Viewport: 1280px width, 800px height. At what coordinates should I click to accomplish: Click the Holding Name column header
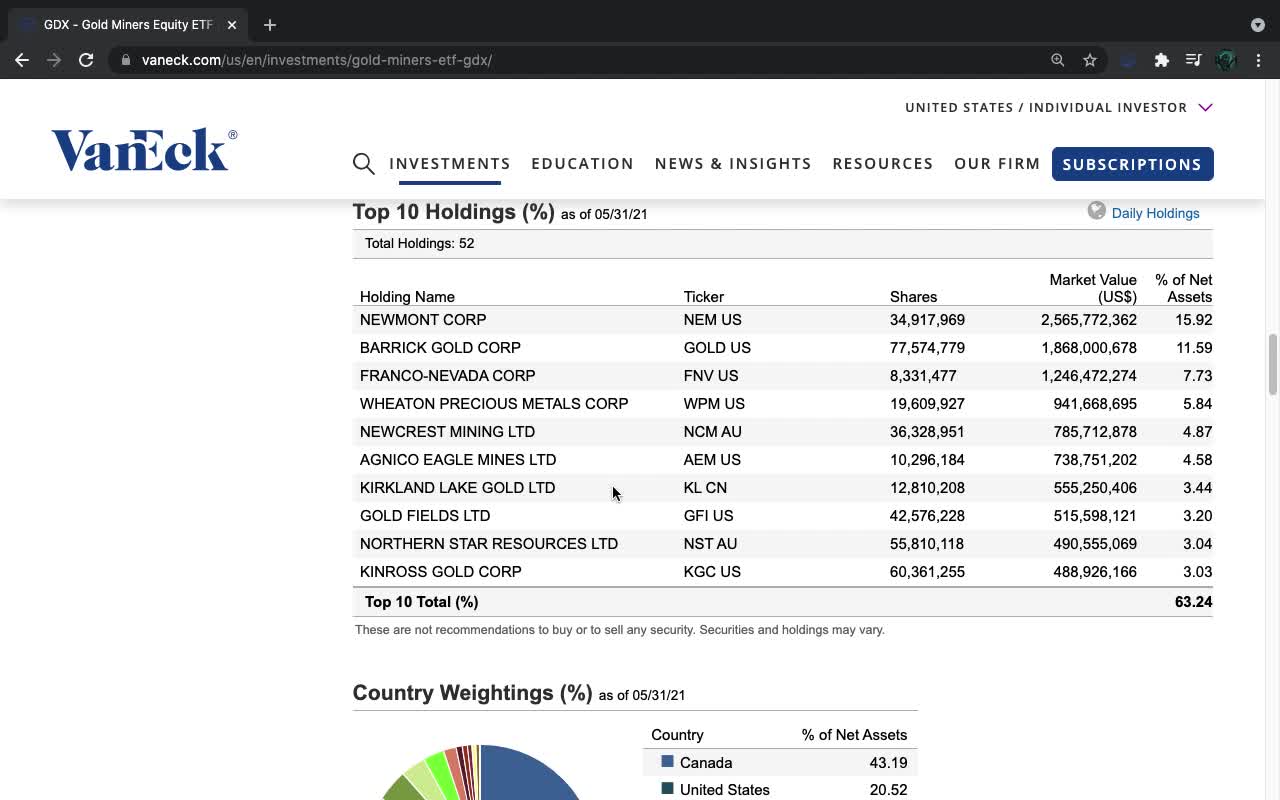[407, 297]
